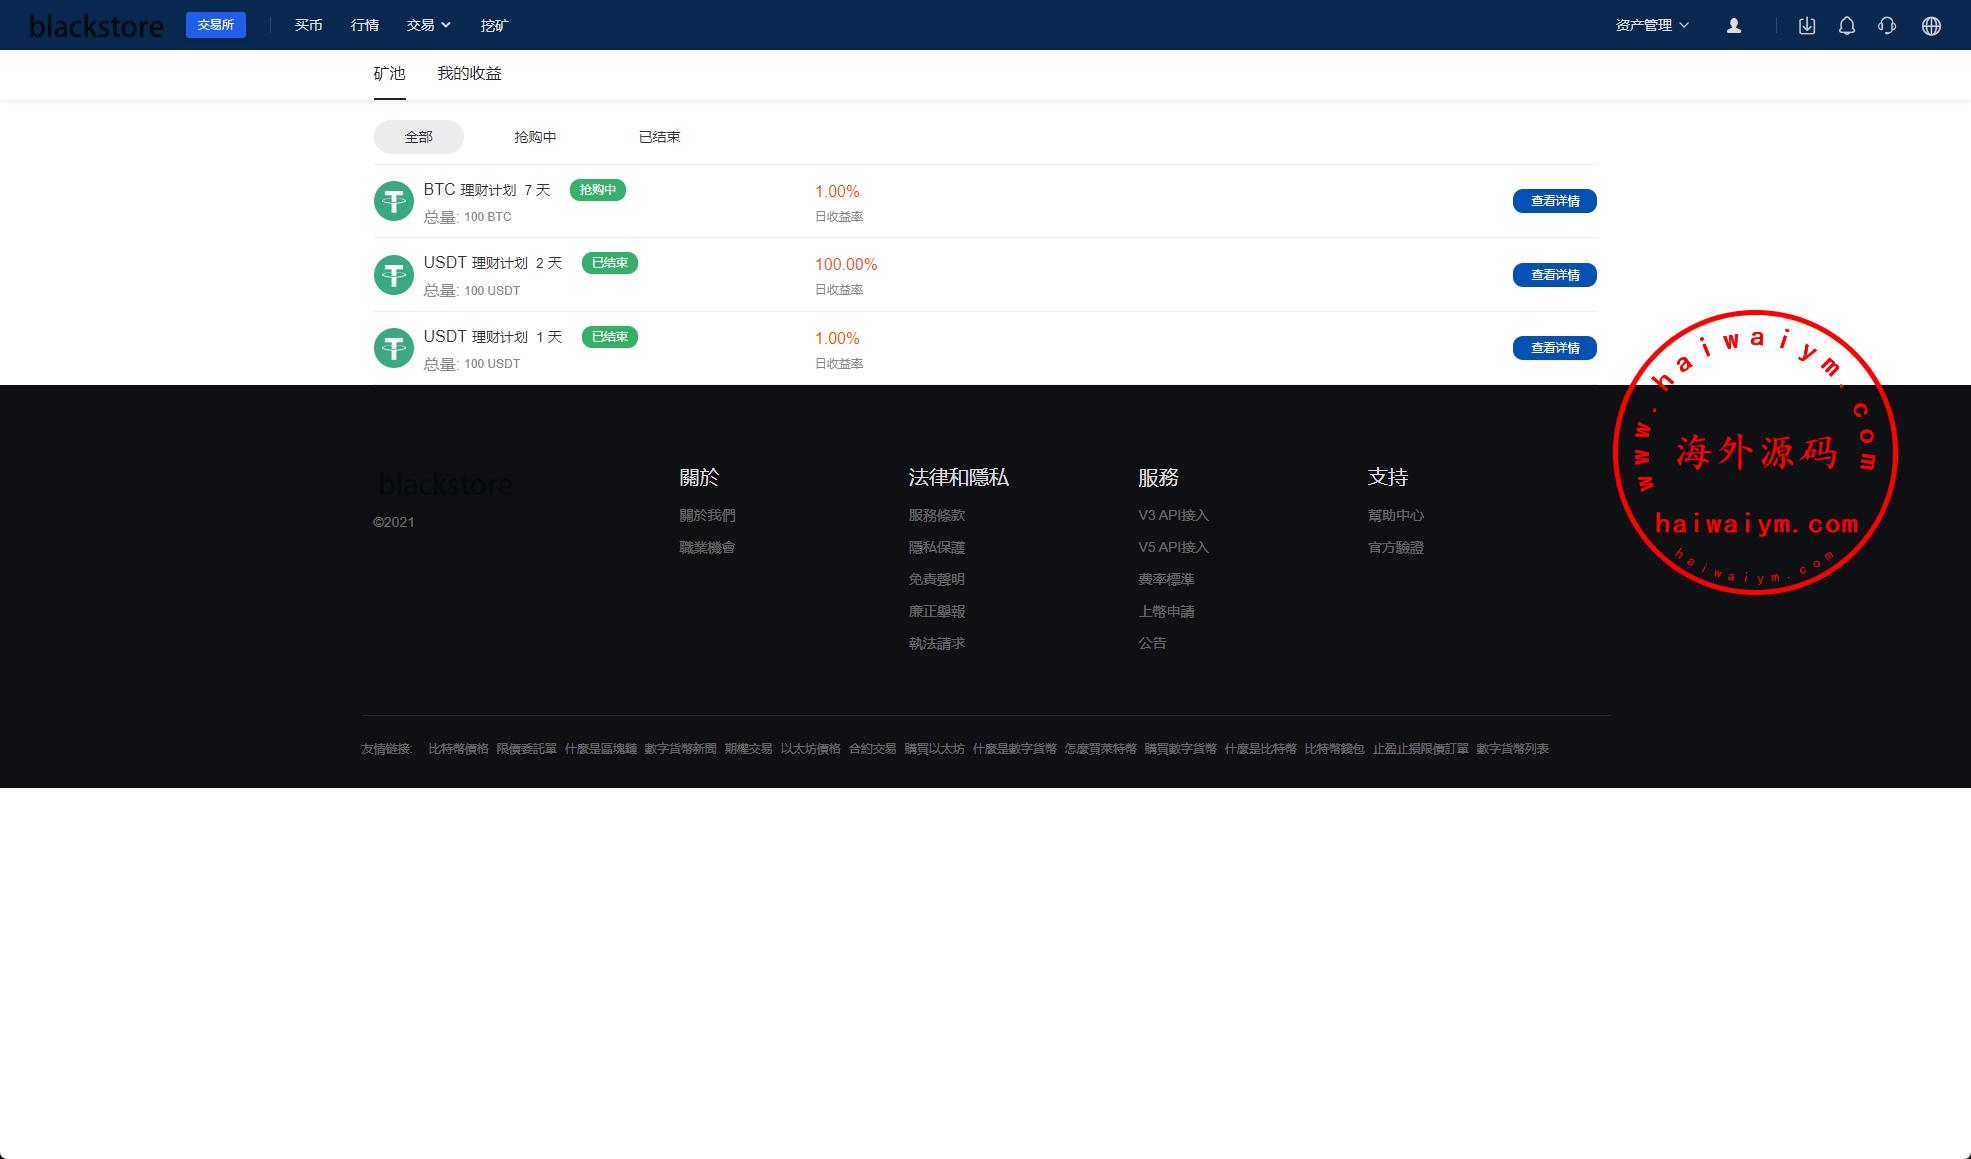This screenshot has width=1971, height=1159.
Task: Filter pools by 抢购中
Action: 535,137
